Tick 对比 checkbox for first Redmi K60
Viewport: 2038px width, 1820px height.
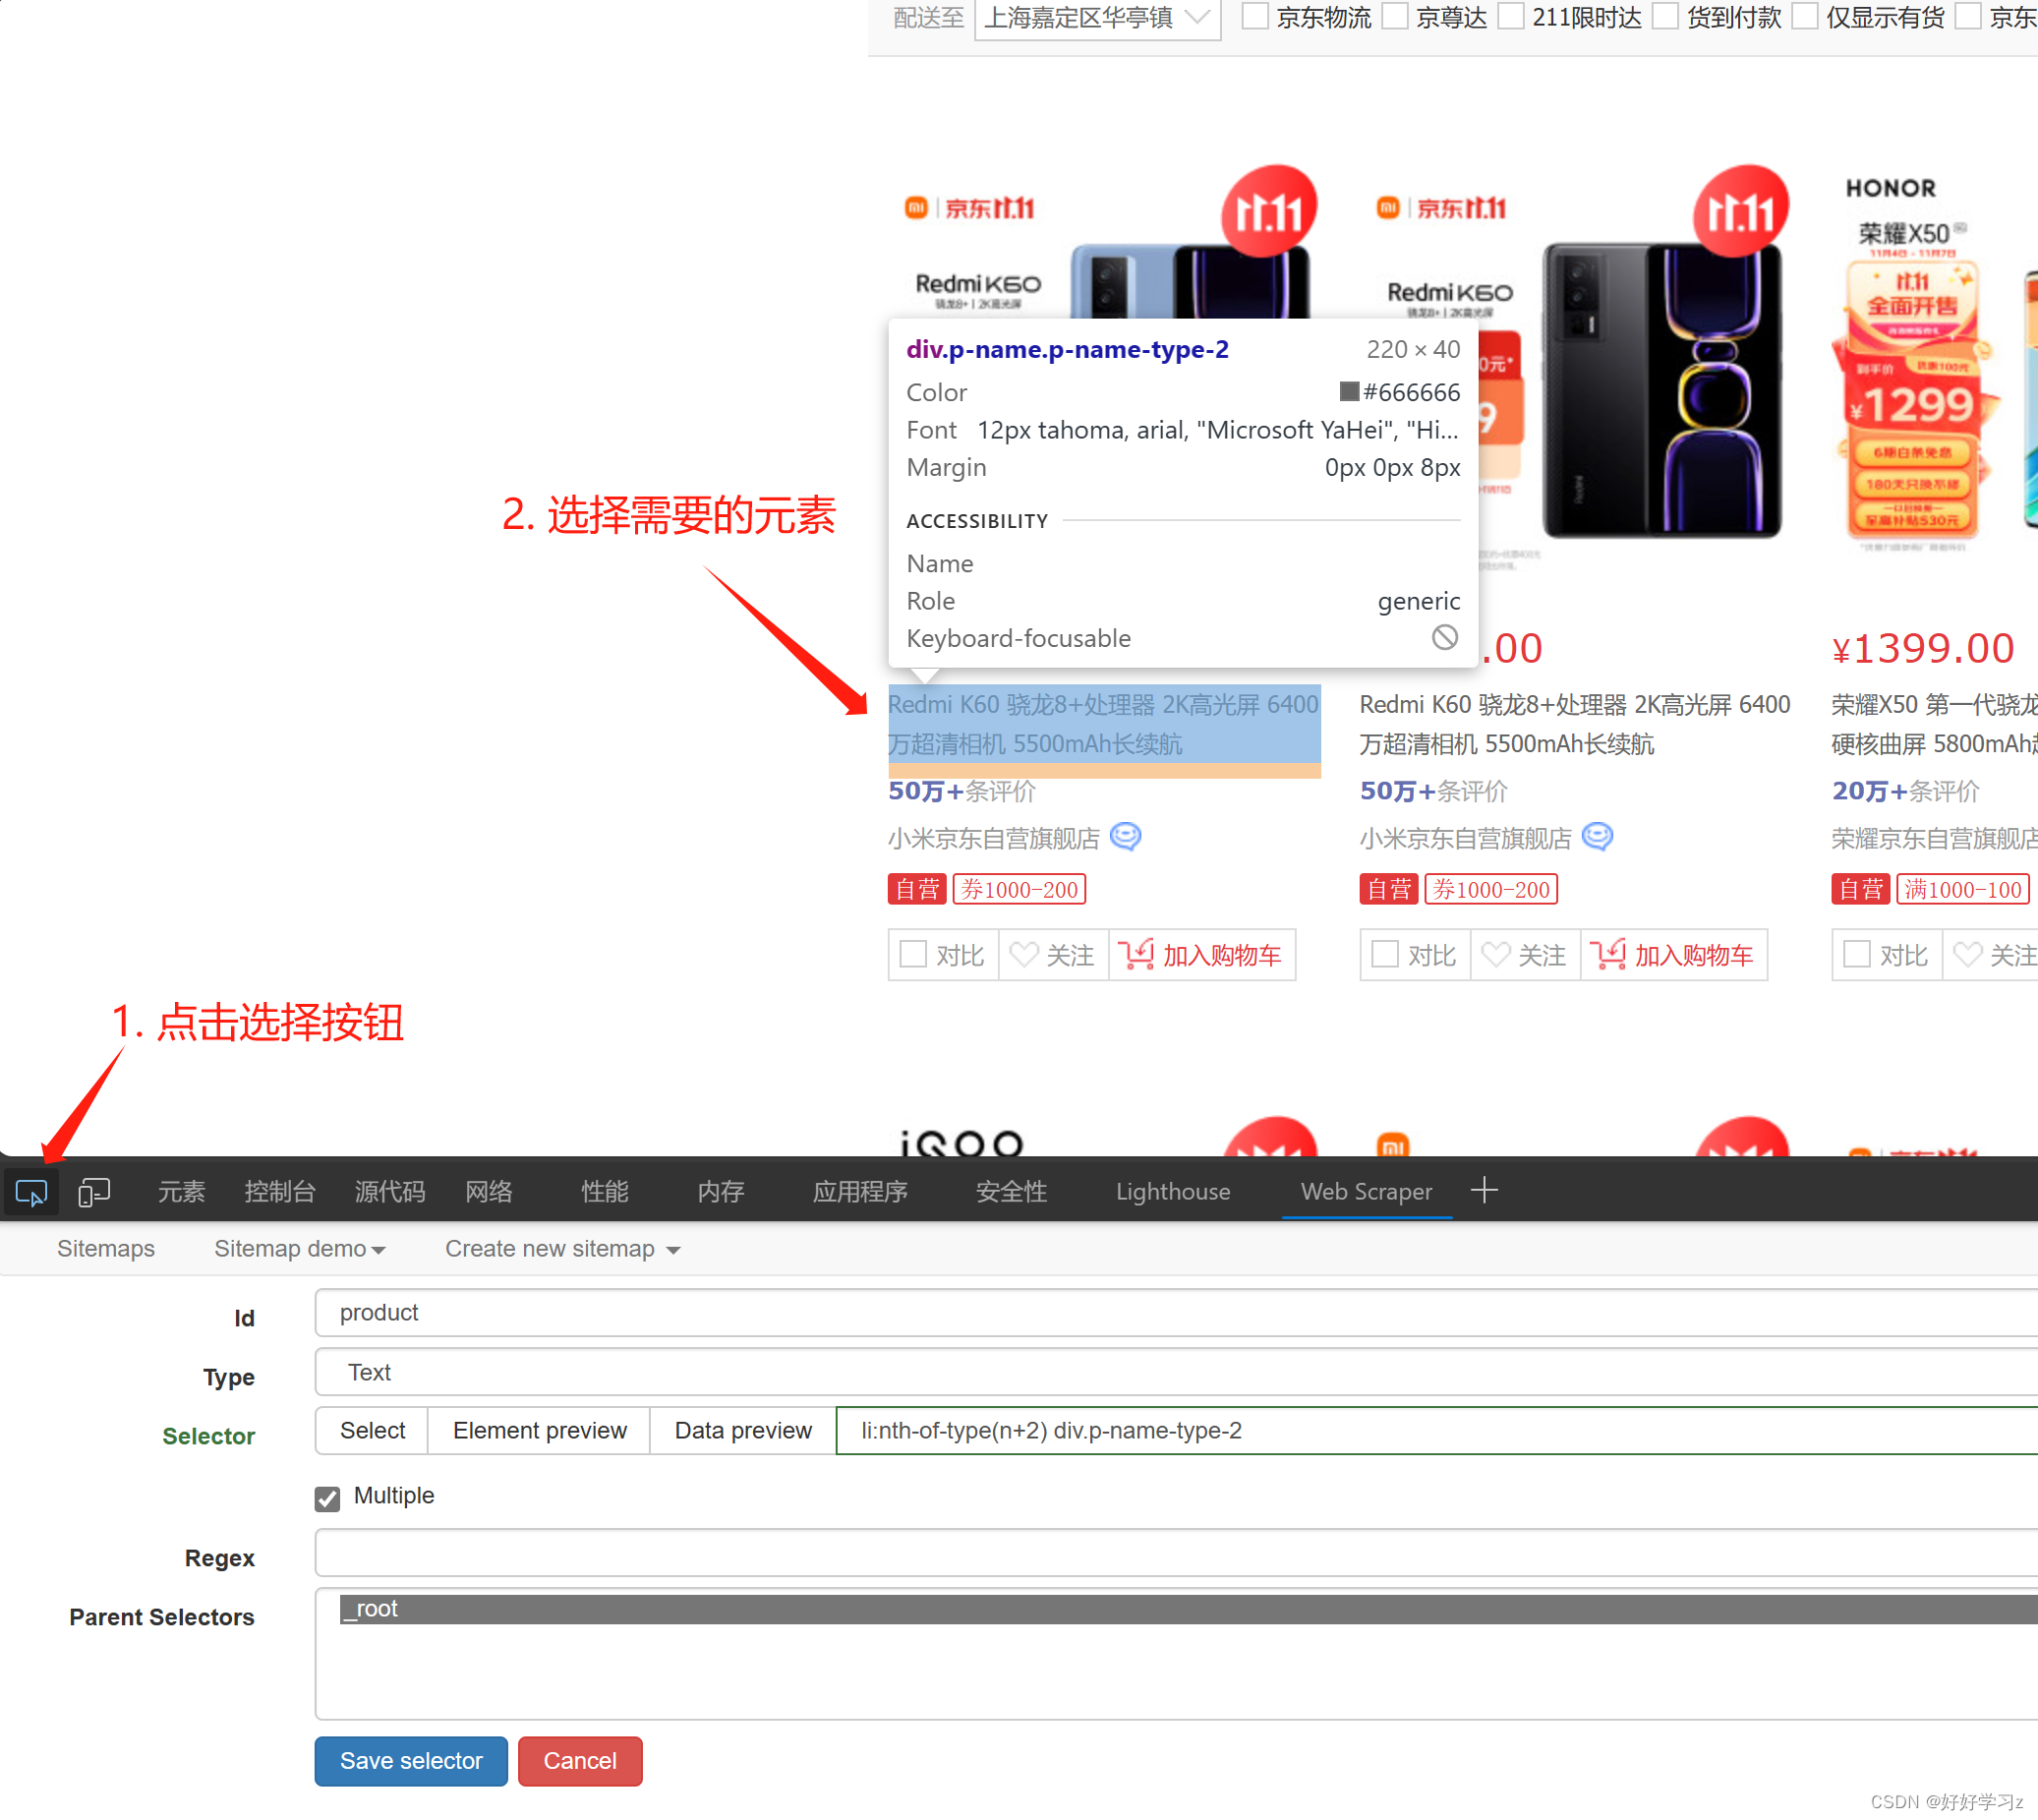pyautogui.click(x=913, y=954)
